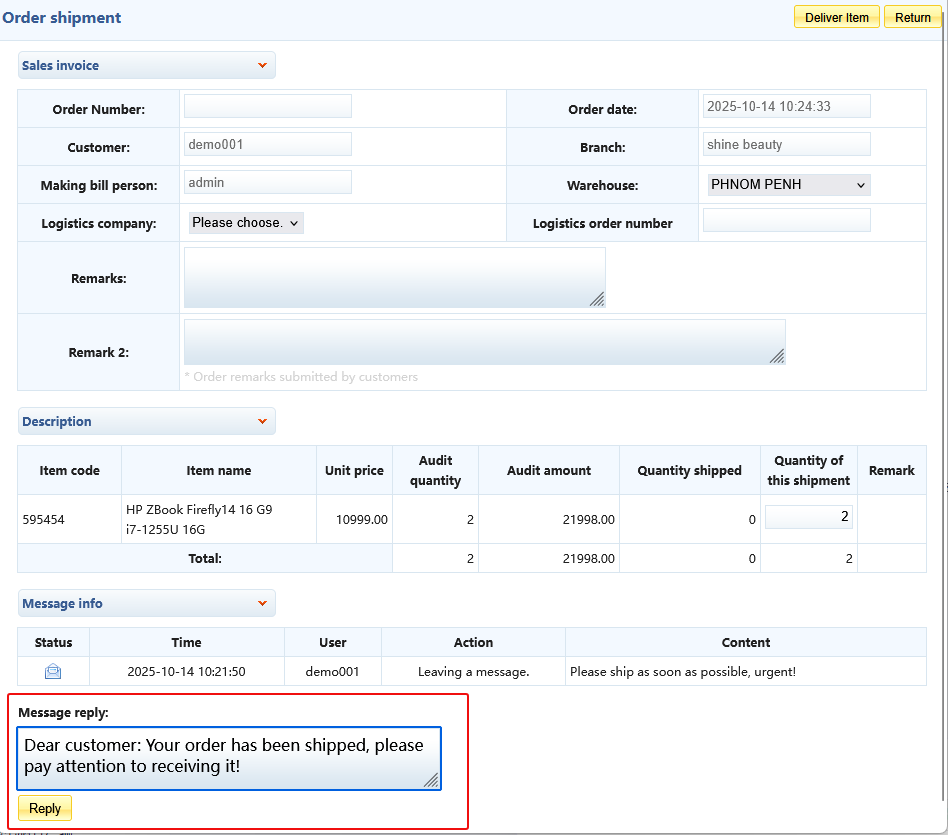The image size is (948, 835).
Task: Click the Branch field showing shine beauty
Action: coord(786,144)
